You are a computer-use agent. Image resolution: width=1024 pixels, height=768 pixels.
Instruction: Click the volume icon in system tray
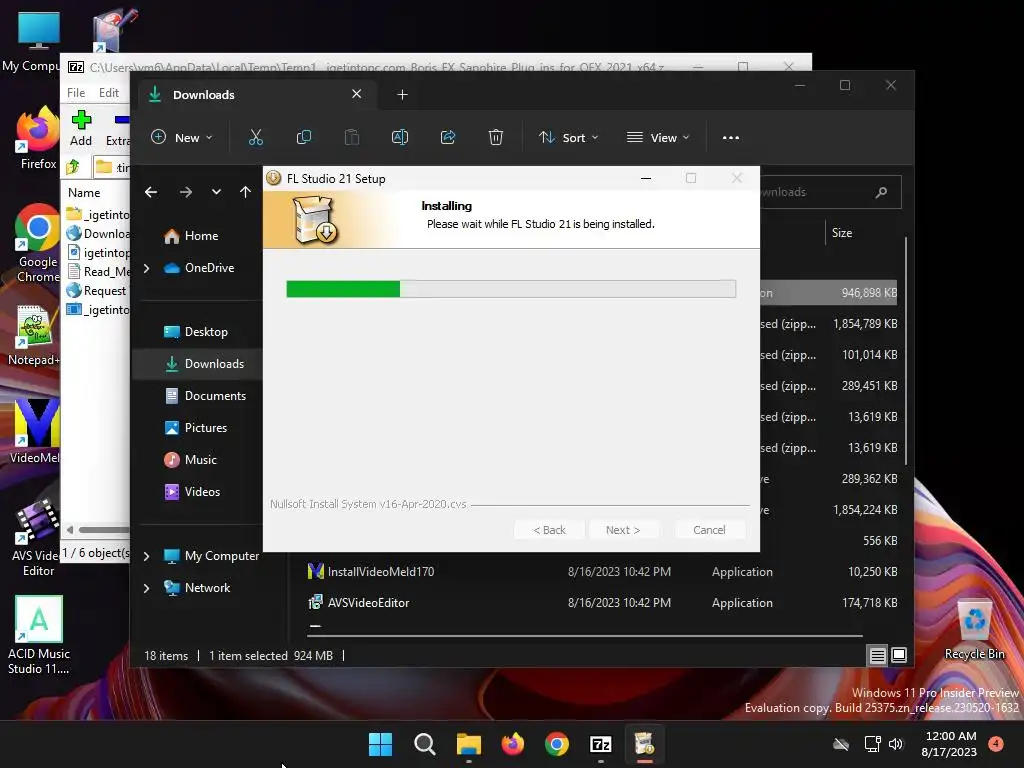(896, 744)
